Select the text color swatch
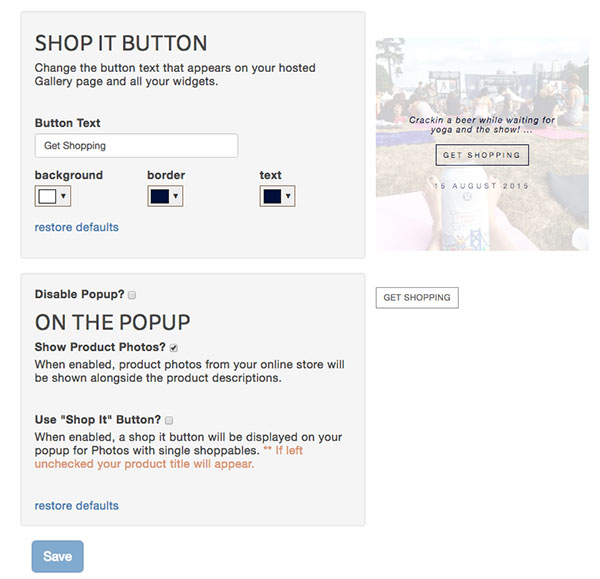This screenshot has width=600, height=579. (x=271, y=196)
